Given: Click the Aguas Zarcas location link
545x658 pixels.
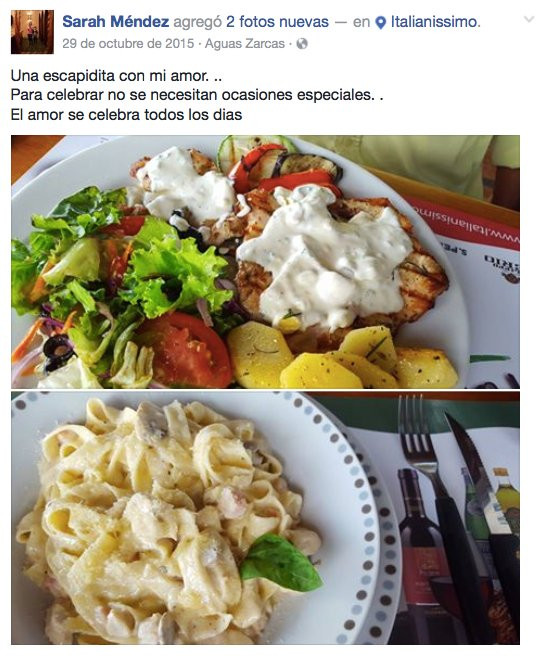Looking at the screenshot, I should (x=245, y=44).
